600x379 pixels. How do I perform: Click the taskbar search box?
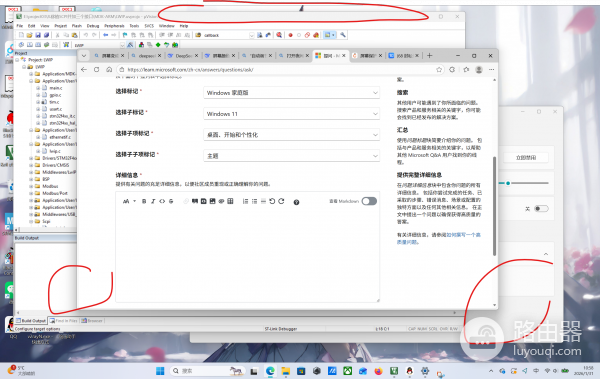pyautogui.click(x=207, y=371)
